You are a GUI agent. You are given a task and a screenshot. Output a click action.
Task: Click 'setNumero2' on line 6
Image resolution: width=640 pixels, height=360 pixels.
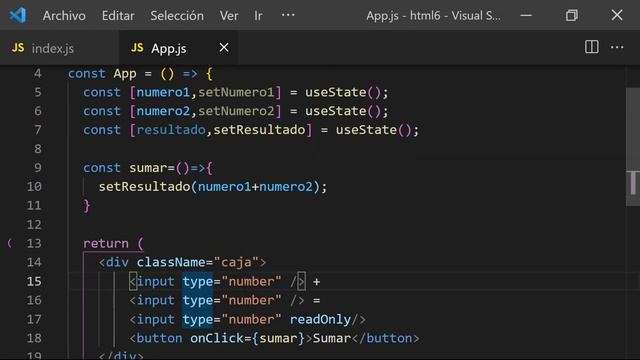(236, 111)
